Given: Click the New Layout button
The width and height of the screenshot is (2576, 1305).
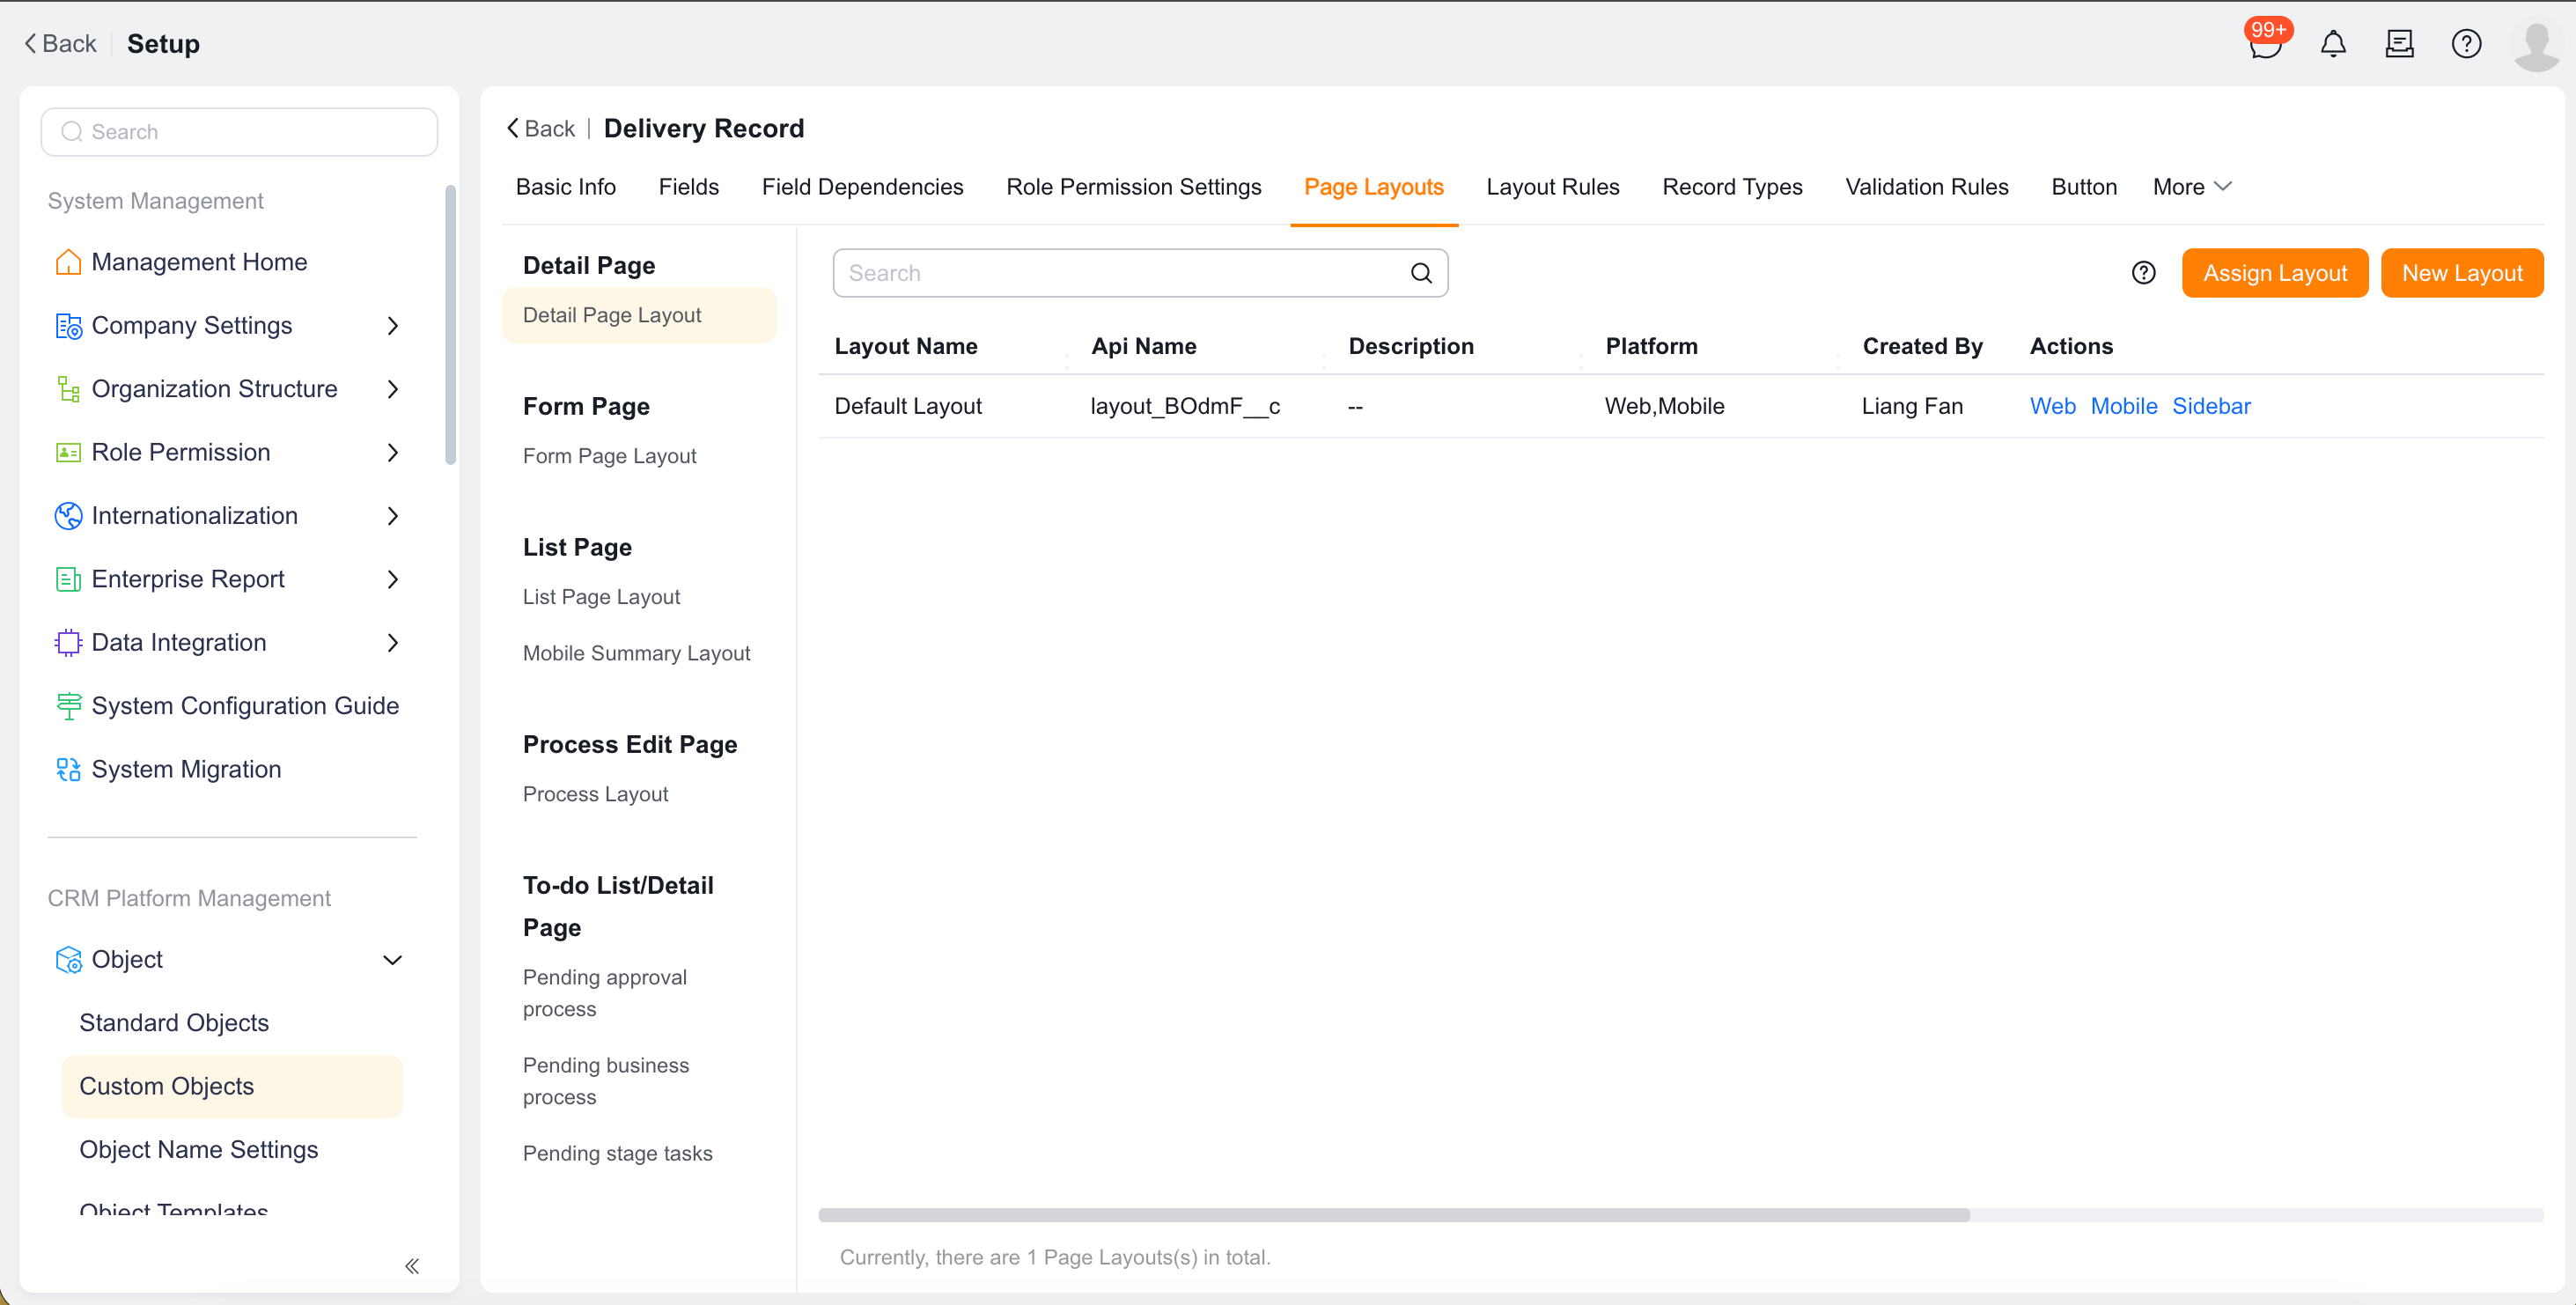Looking at the screenshot, I should 2461,273.
